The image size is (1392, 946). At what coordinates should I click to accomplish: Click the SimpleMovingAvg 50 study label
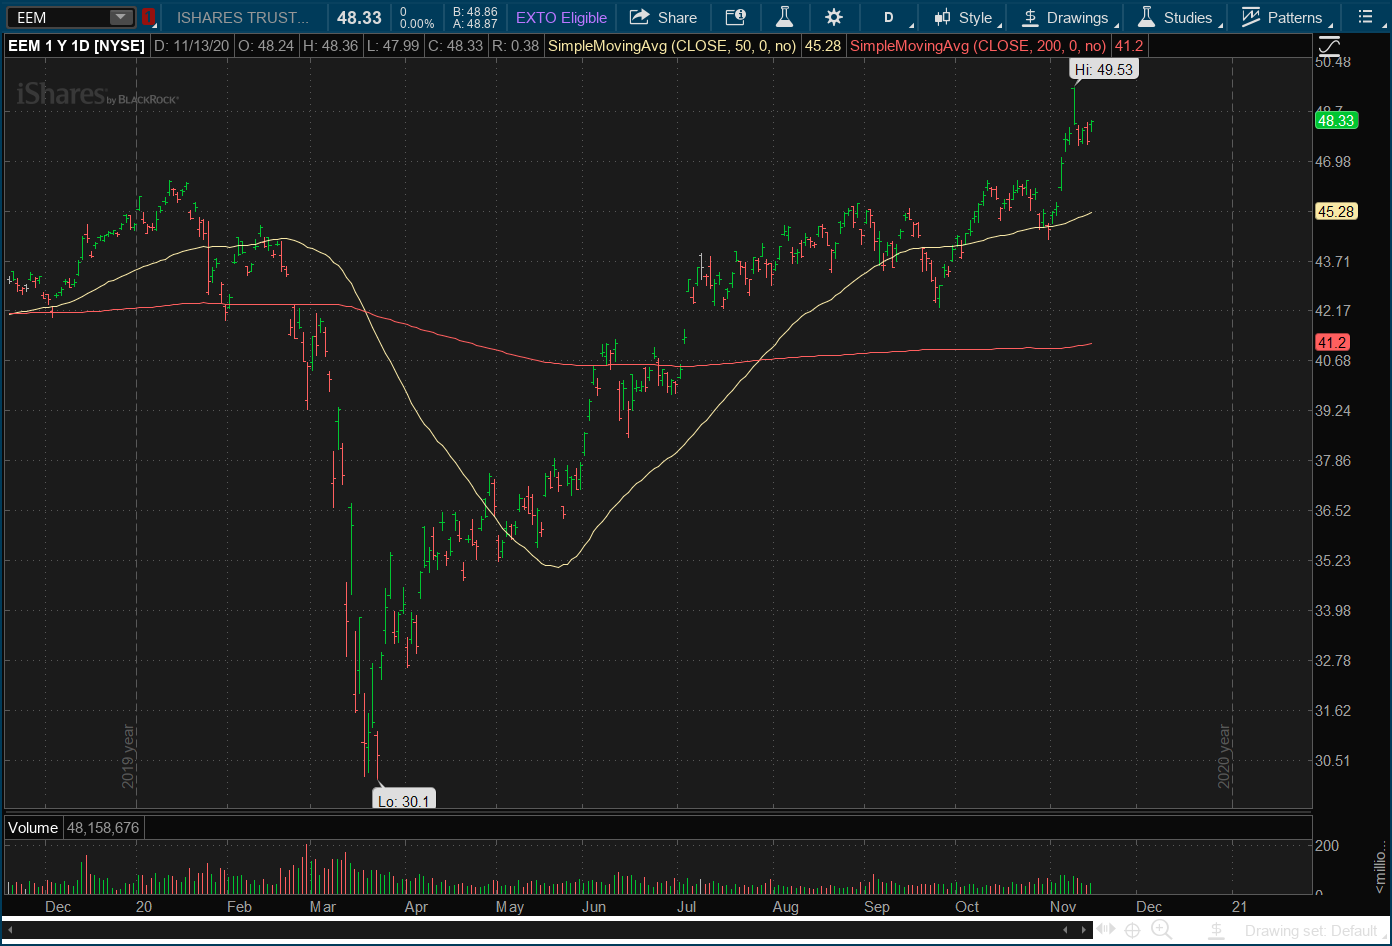tap(672, 46)
